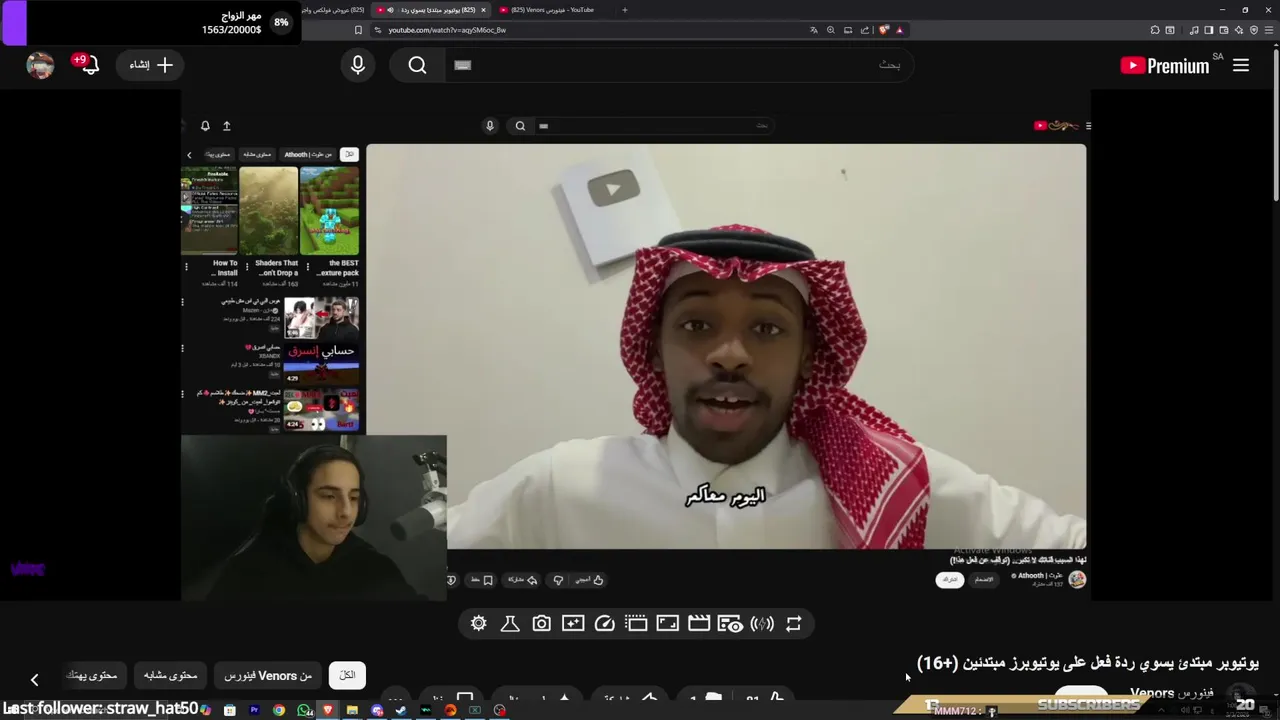Click the Brave Rewards triangle icon
This screenshot has height=720, width=1280.
899,30
